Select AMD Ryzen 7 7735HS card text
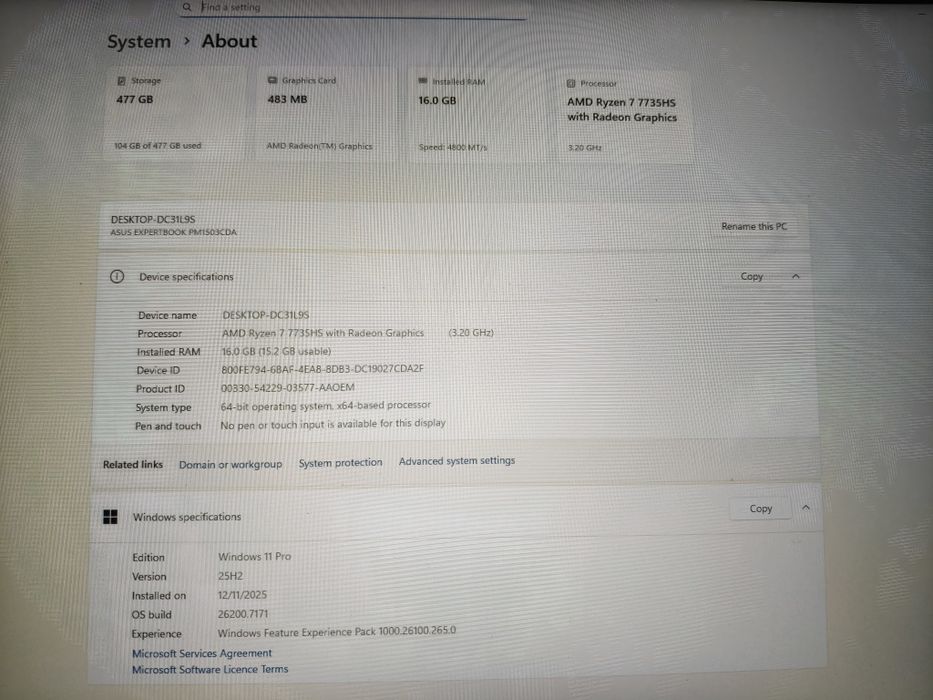 [622, 110]
